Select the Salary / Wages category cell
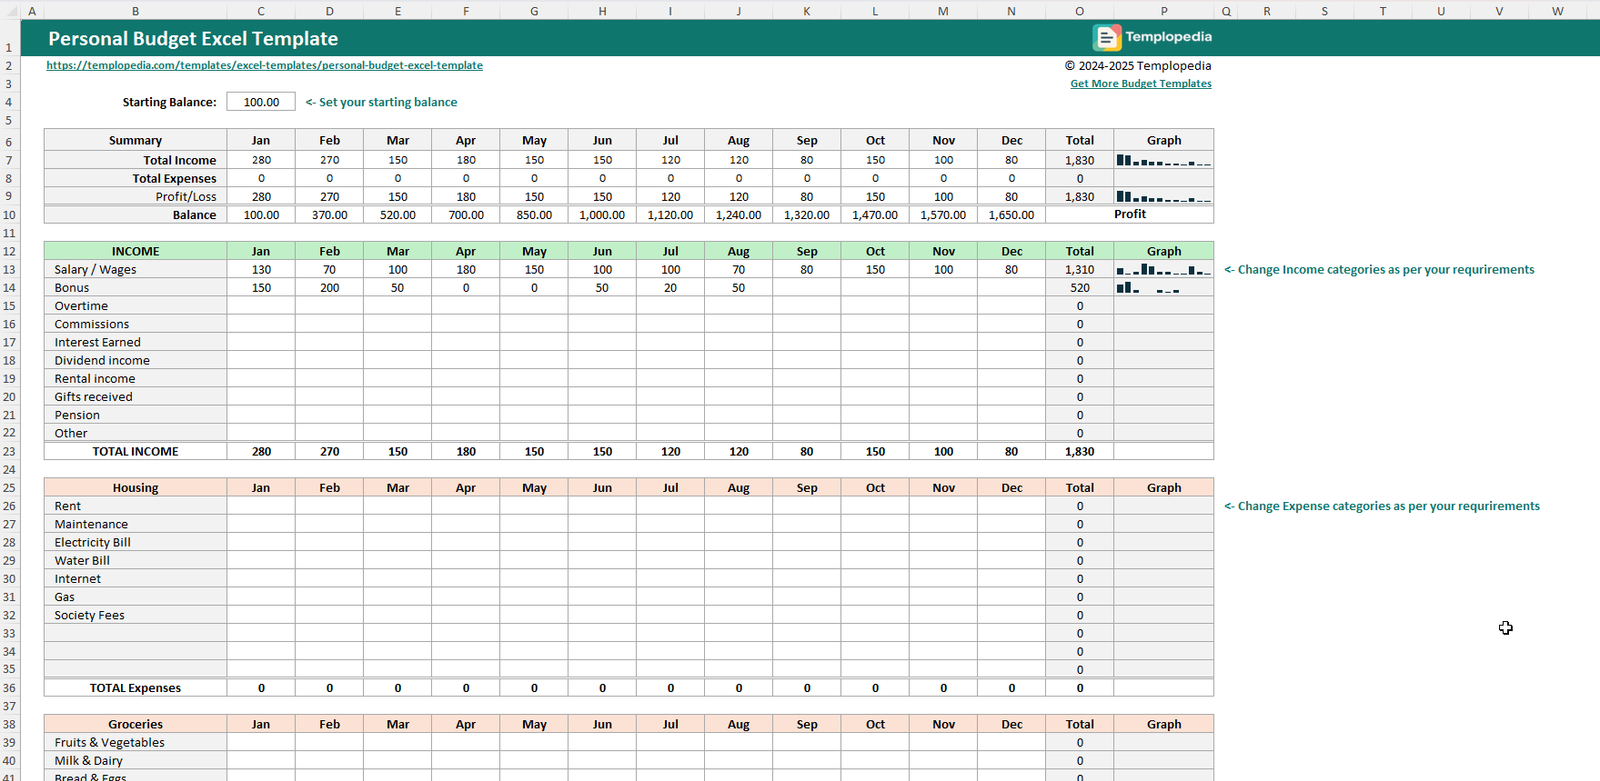Screen dimensions: 1600x781 pos(135,270)
